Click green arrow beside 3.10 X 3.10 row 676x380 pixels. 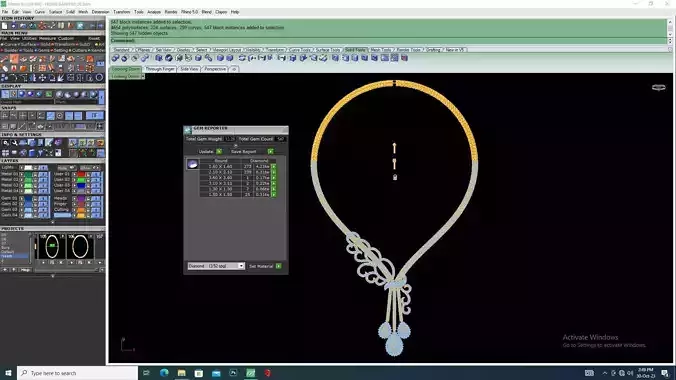coord(273,183)
